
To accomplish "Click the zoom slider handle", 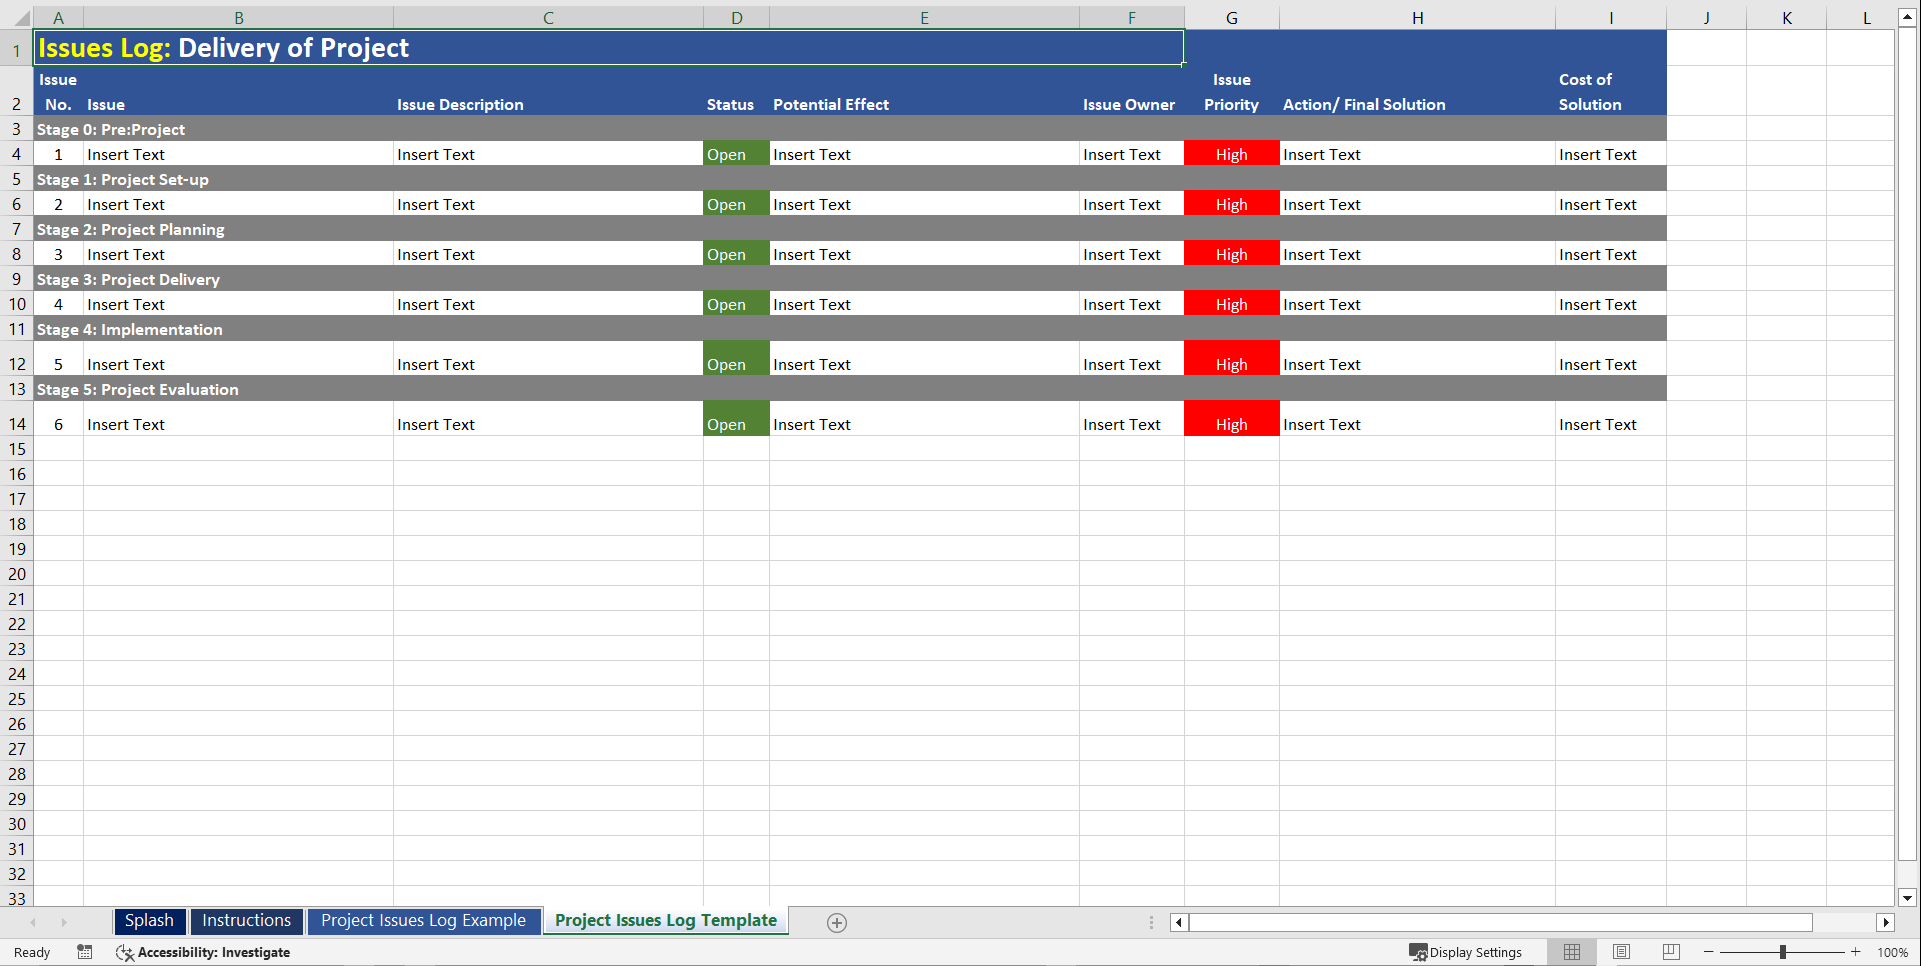I will click(1784, 952).
